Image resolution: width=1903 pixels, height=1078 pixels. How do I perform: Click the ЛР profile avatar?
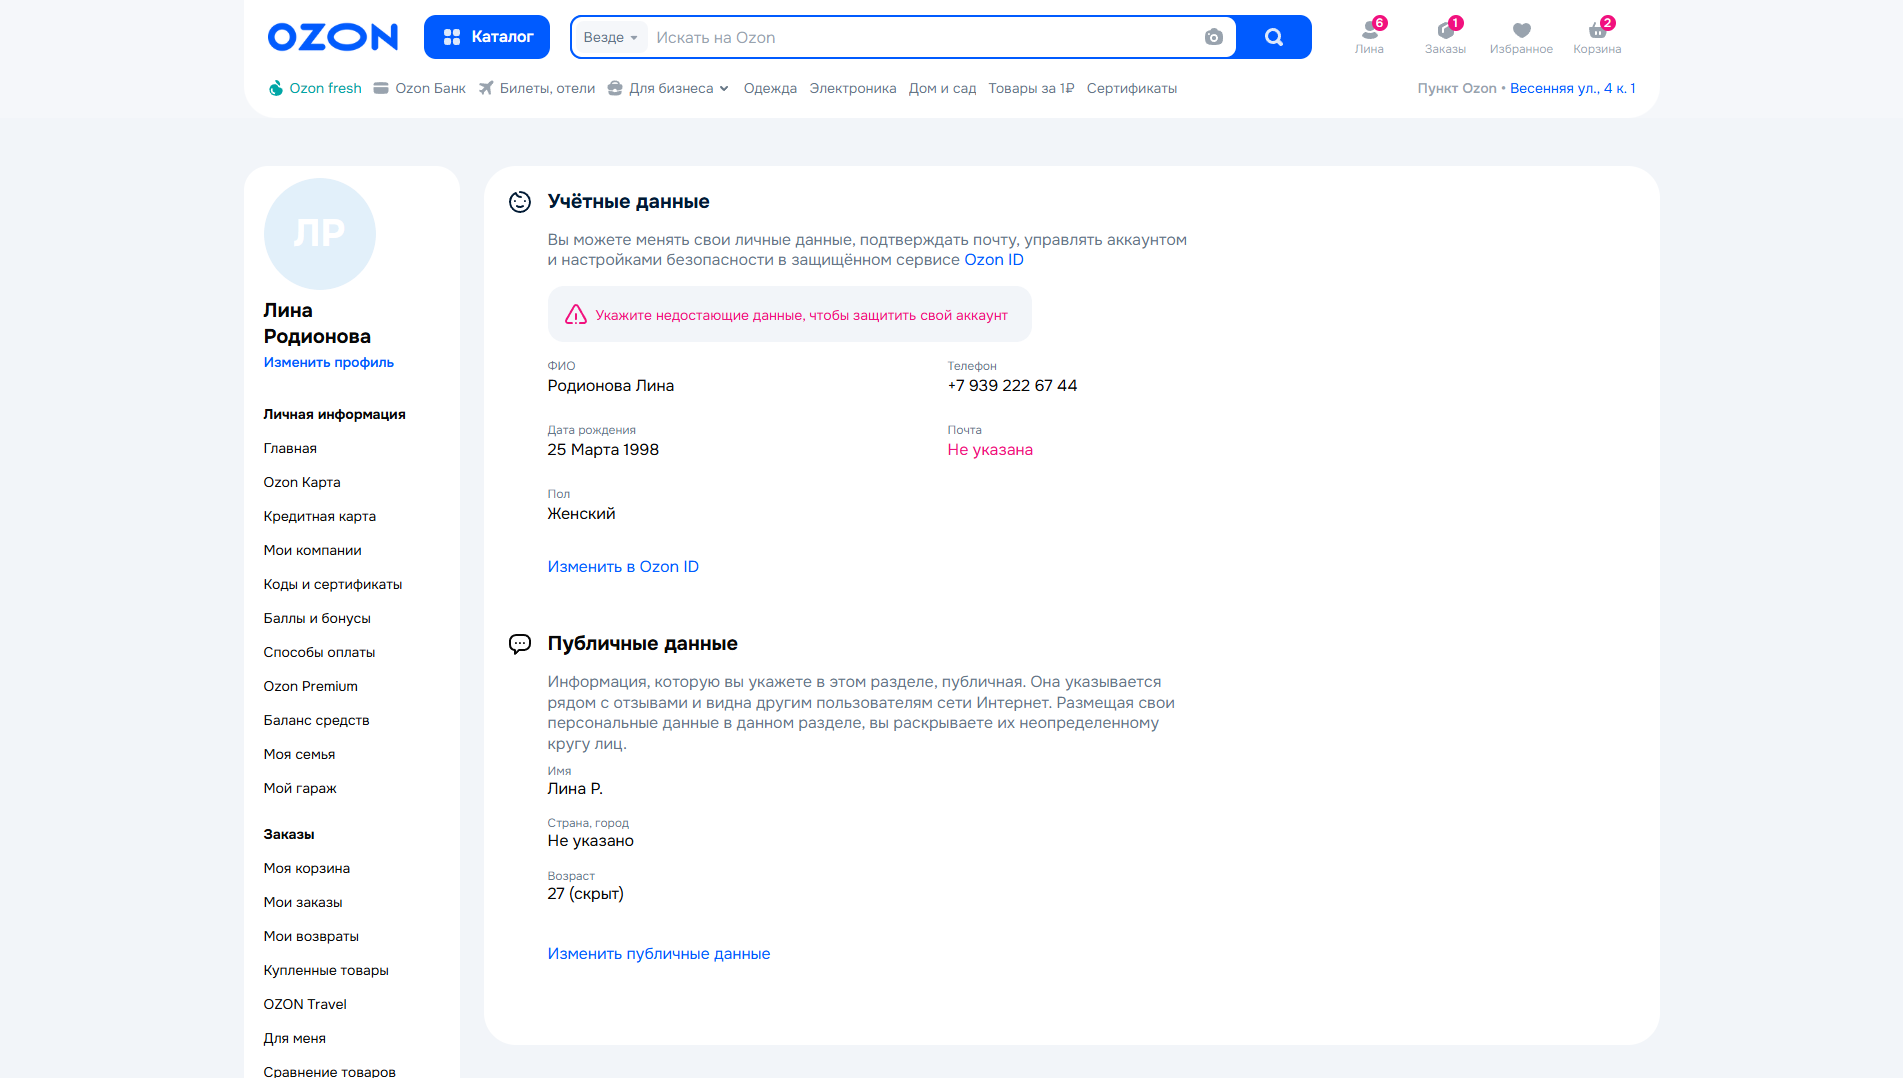click(319, 234)
